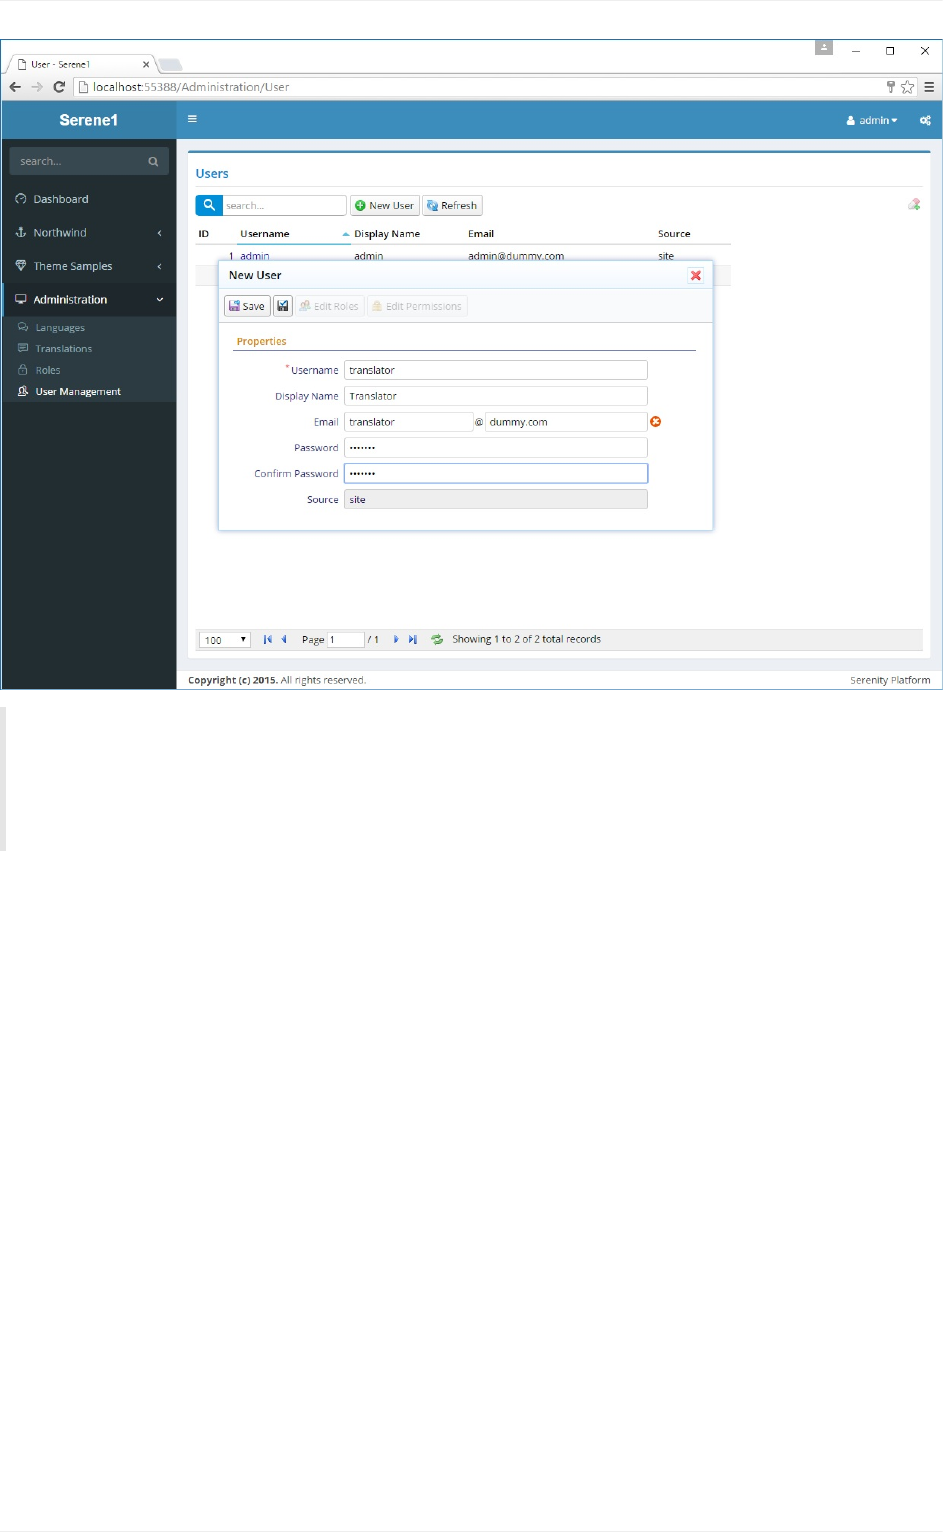Go to previous page of pager

coord(284,639)
